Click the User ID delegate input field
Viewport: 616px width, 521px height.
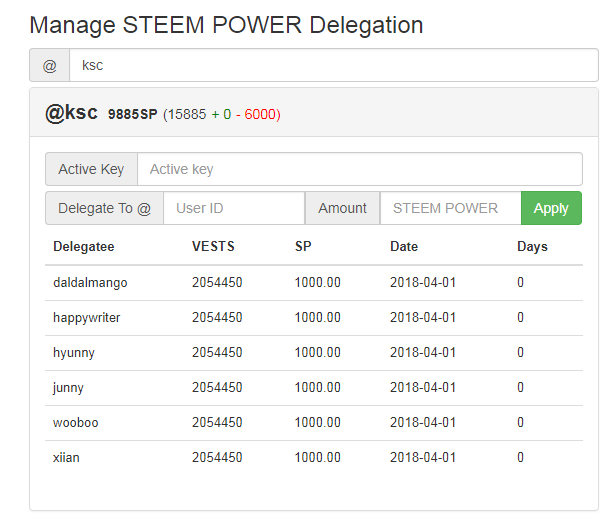click(x=234, y=208)
